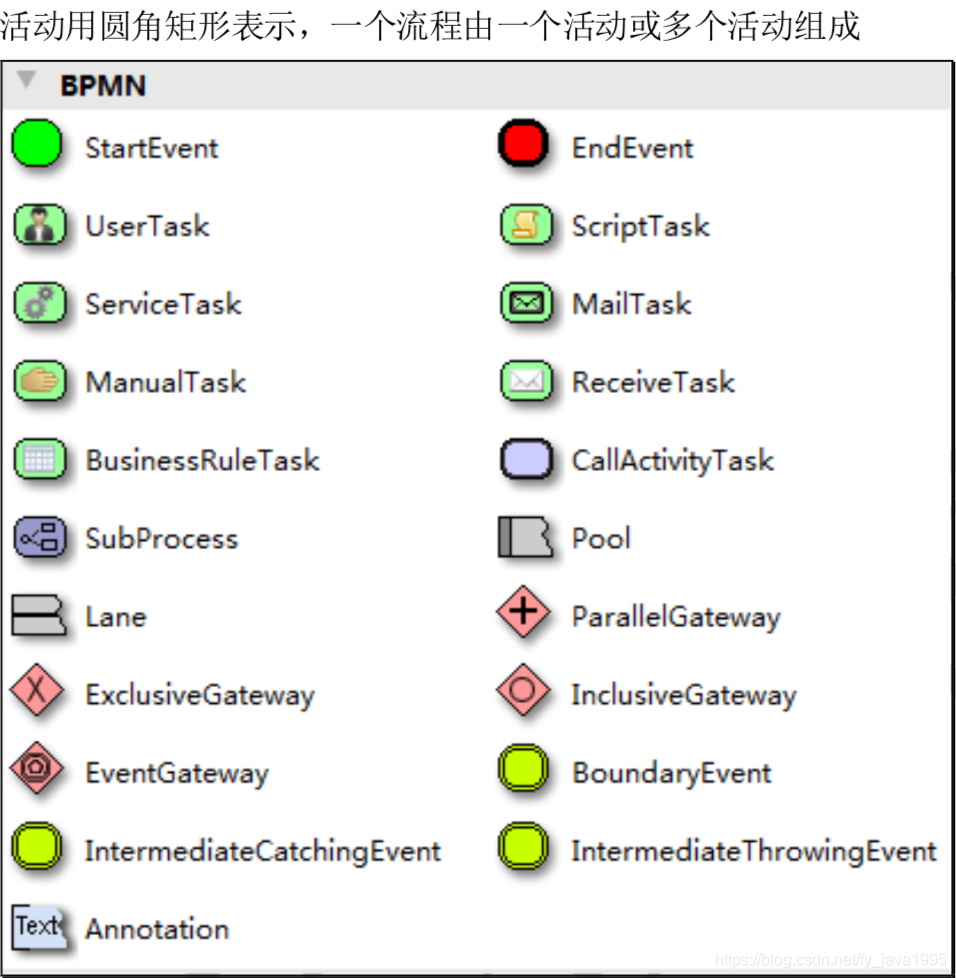956x978 pixels.
Task: Click the Lane palette entry
Action: 79,616
